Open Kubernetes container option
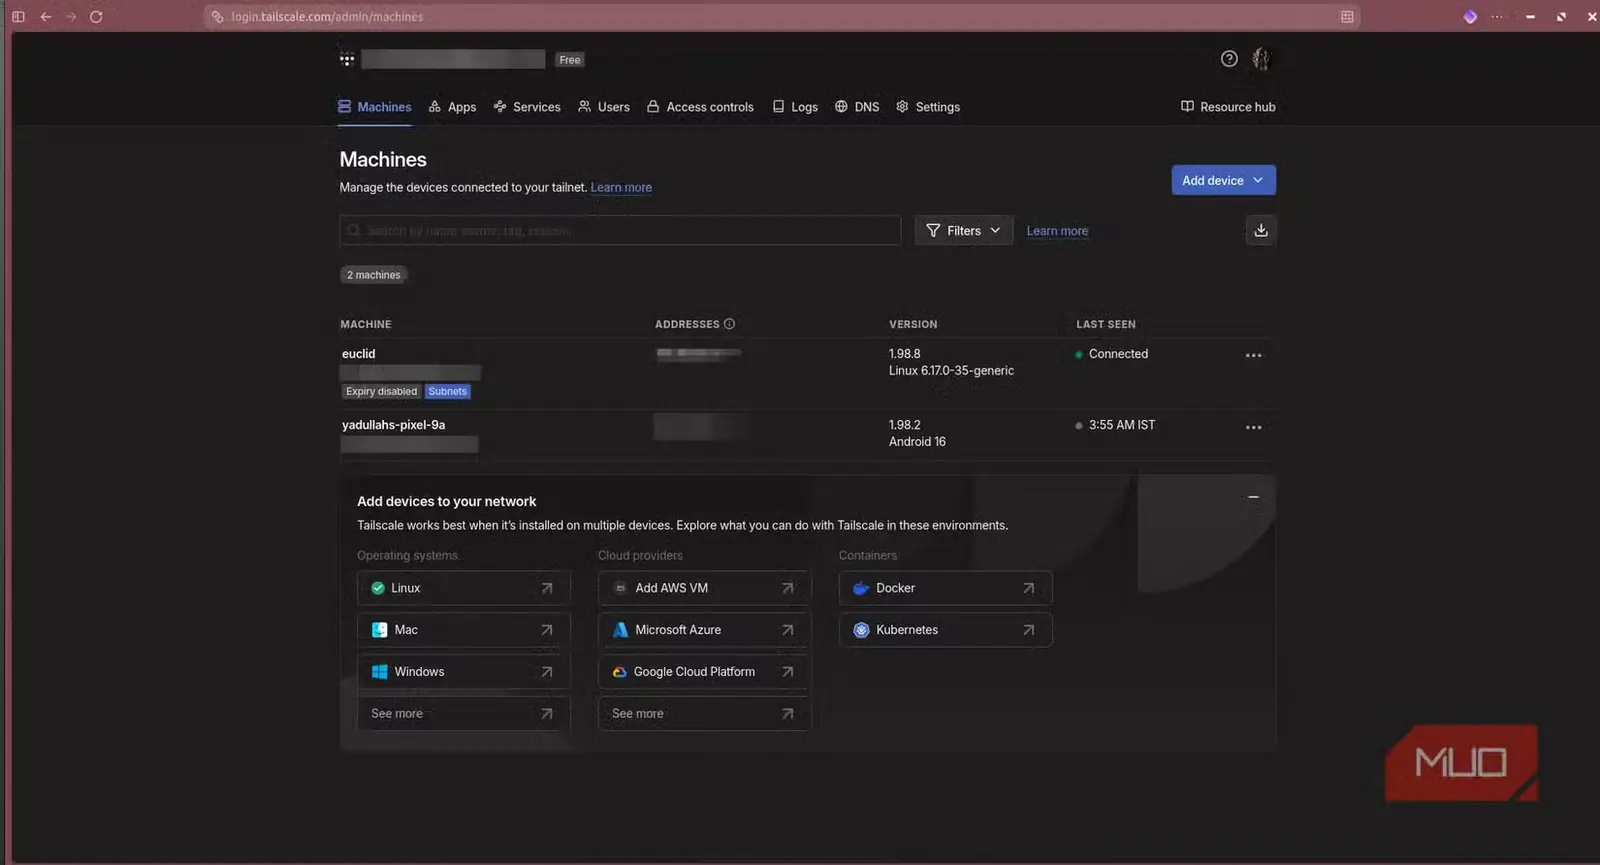Viewport: 1600px width, 865px height. click(946, 630)
